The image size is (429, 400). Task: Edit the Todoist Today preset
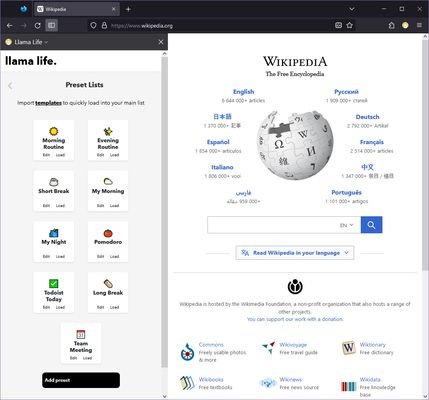click(x=46, y=307)
